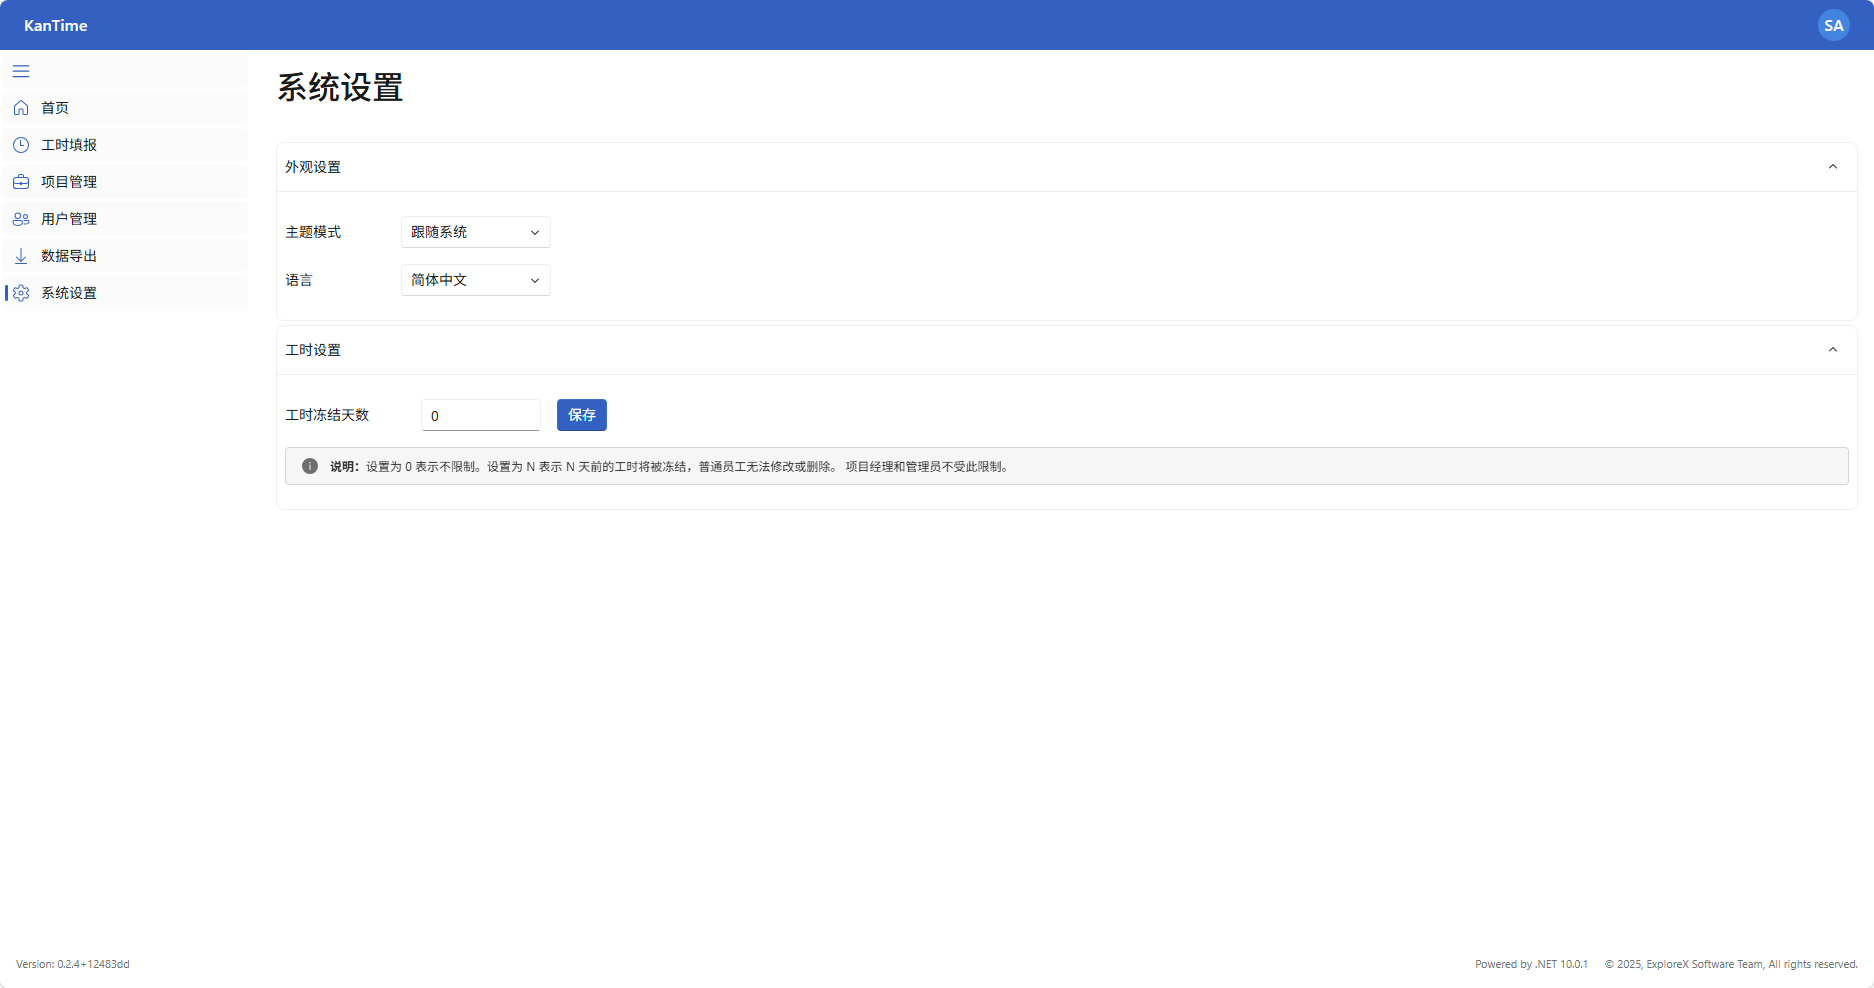Viewport: 1874px width, 988px height.
Task: Click the info icon in 说明 note
Action: click(x=310, y=466)
